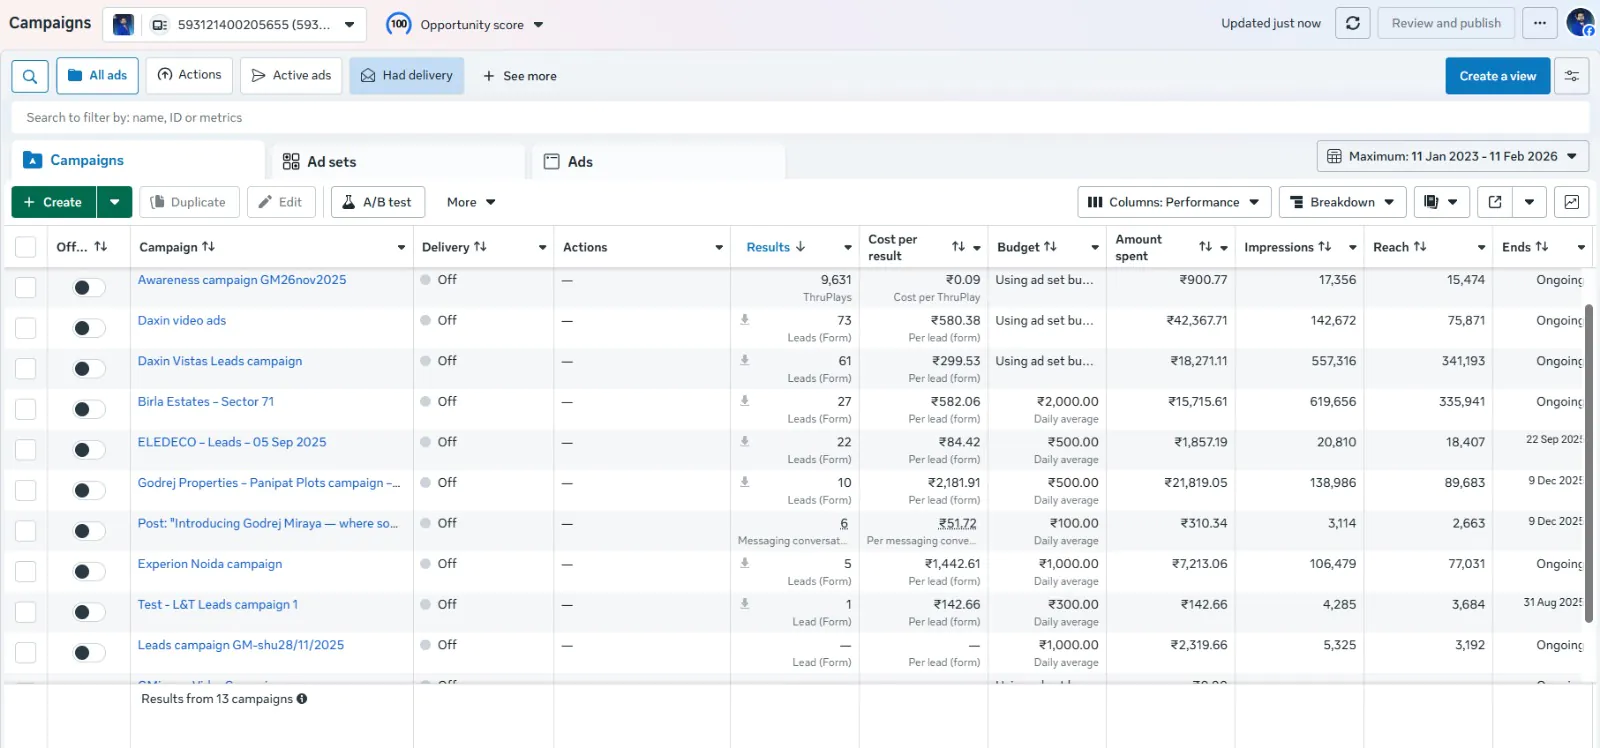Click the info icon beside Results from 13 campaigns
This screenshot has height=748, width=1600.
(x=302, y=699)
